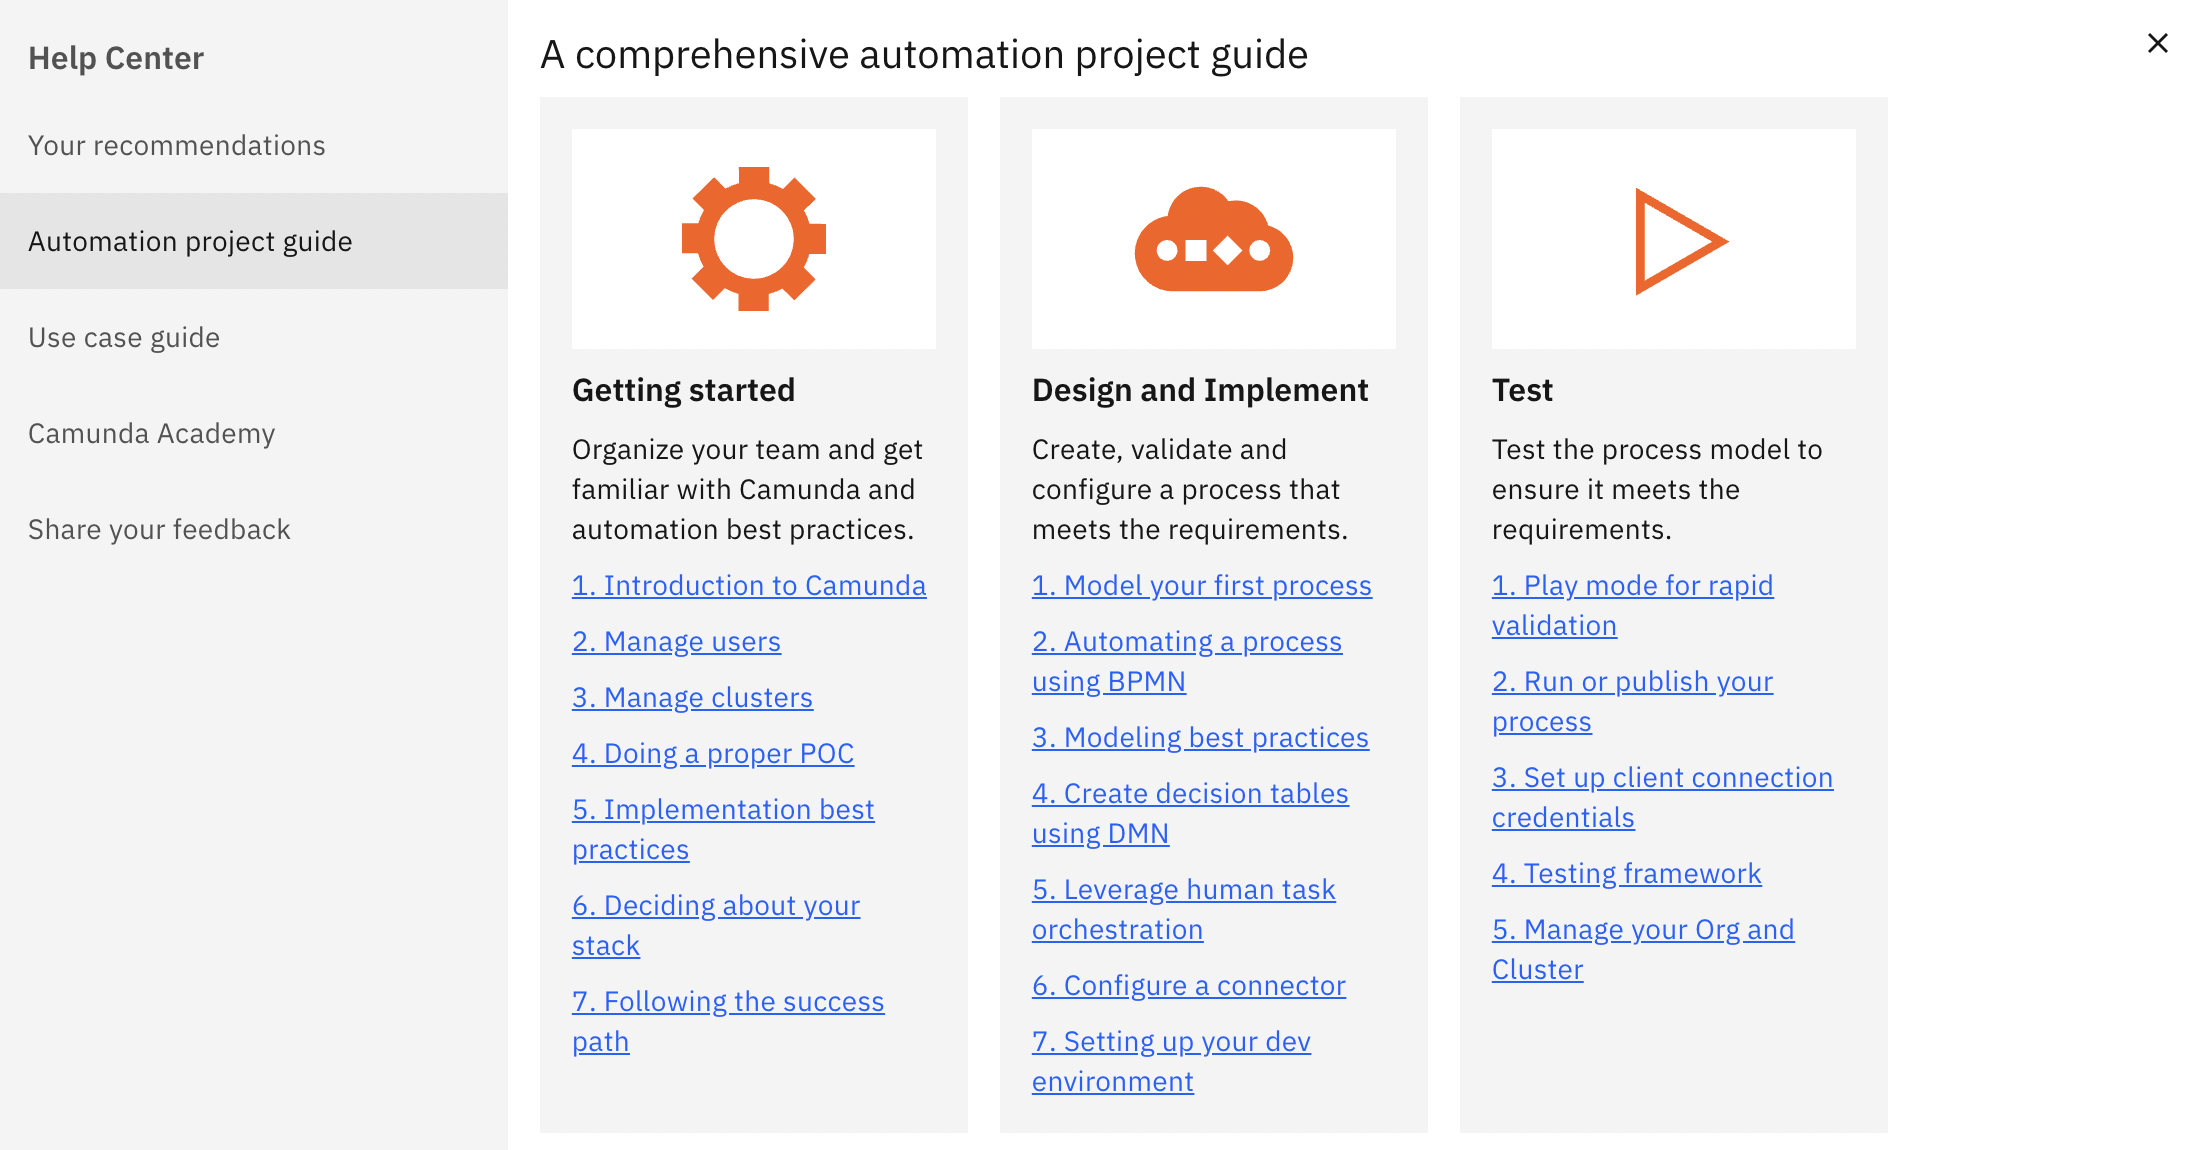The image size is (2196, 1150).
Task: Open the Use case guide section
Action: tap(124, 337)
